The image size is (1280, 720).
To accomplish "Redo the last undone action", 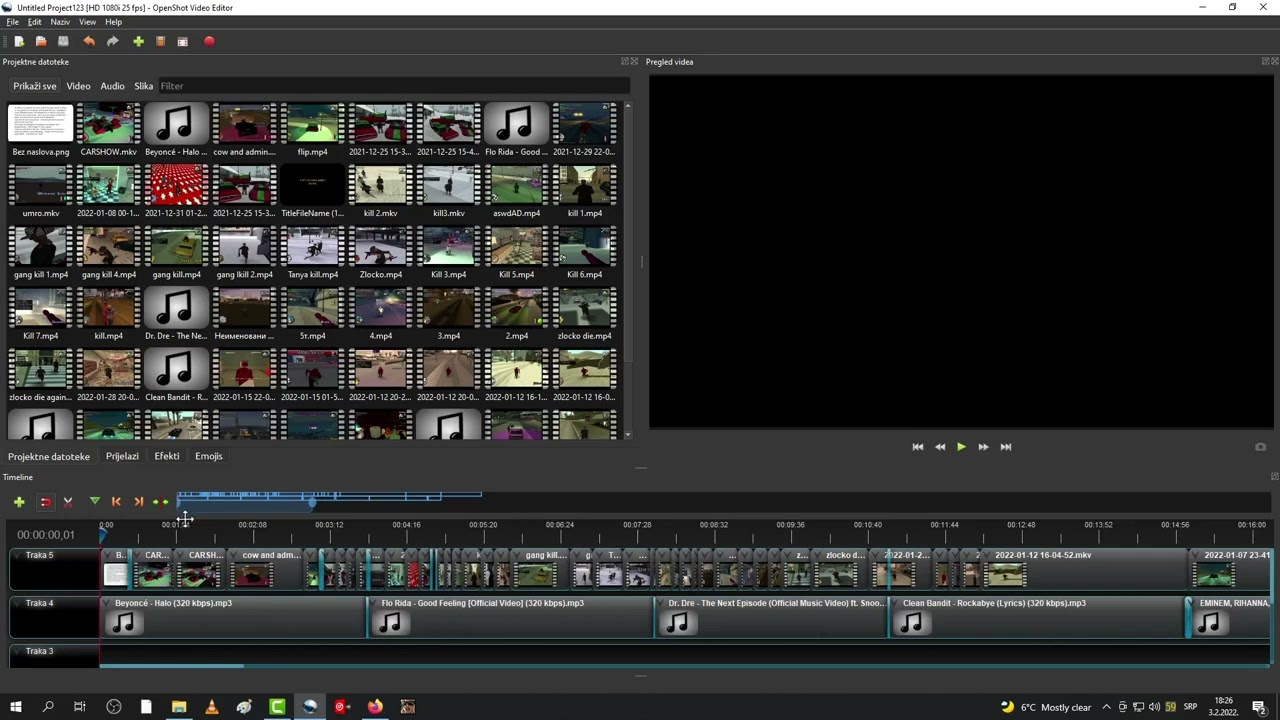I will point(113,41).
